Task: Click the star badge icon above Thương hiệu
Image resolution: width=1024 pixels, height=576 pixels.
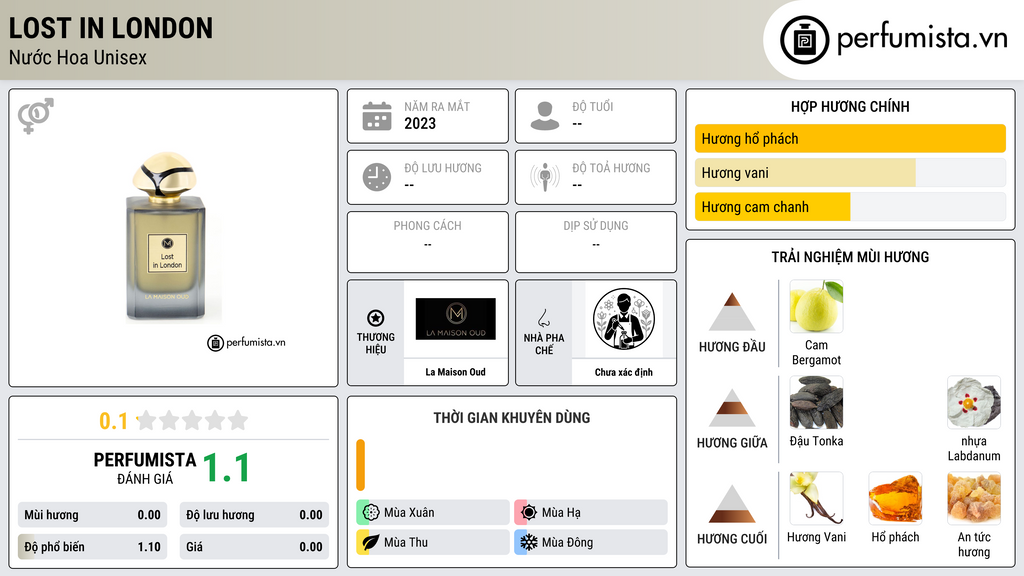Action: (x=376, y=318)
